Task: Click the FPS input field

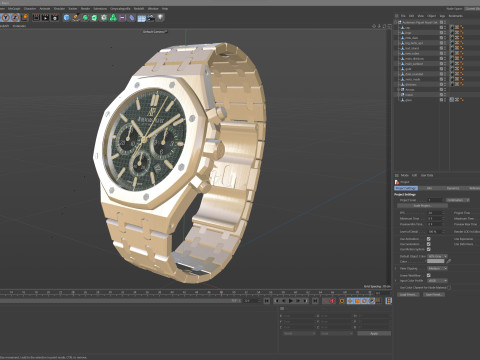Action: [435, 213]
